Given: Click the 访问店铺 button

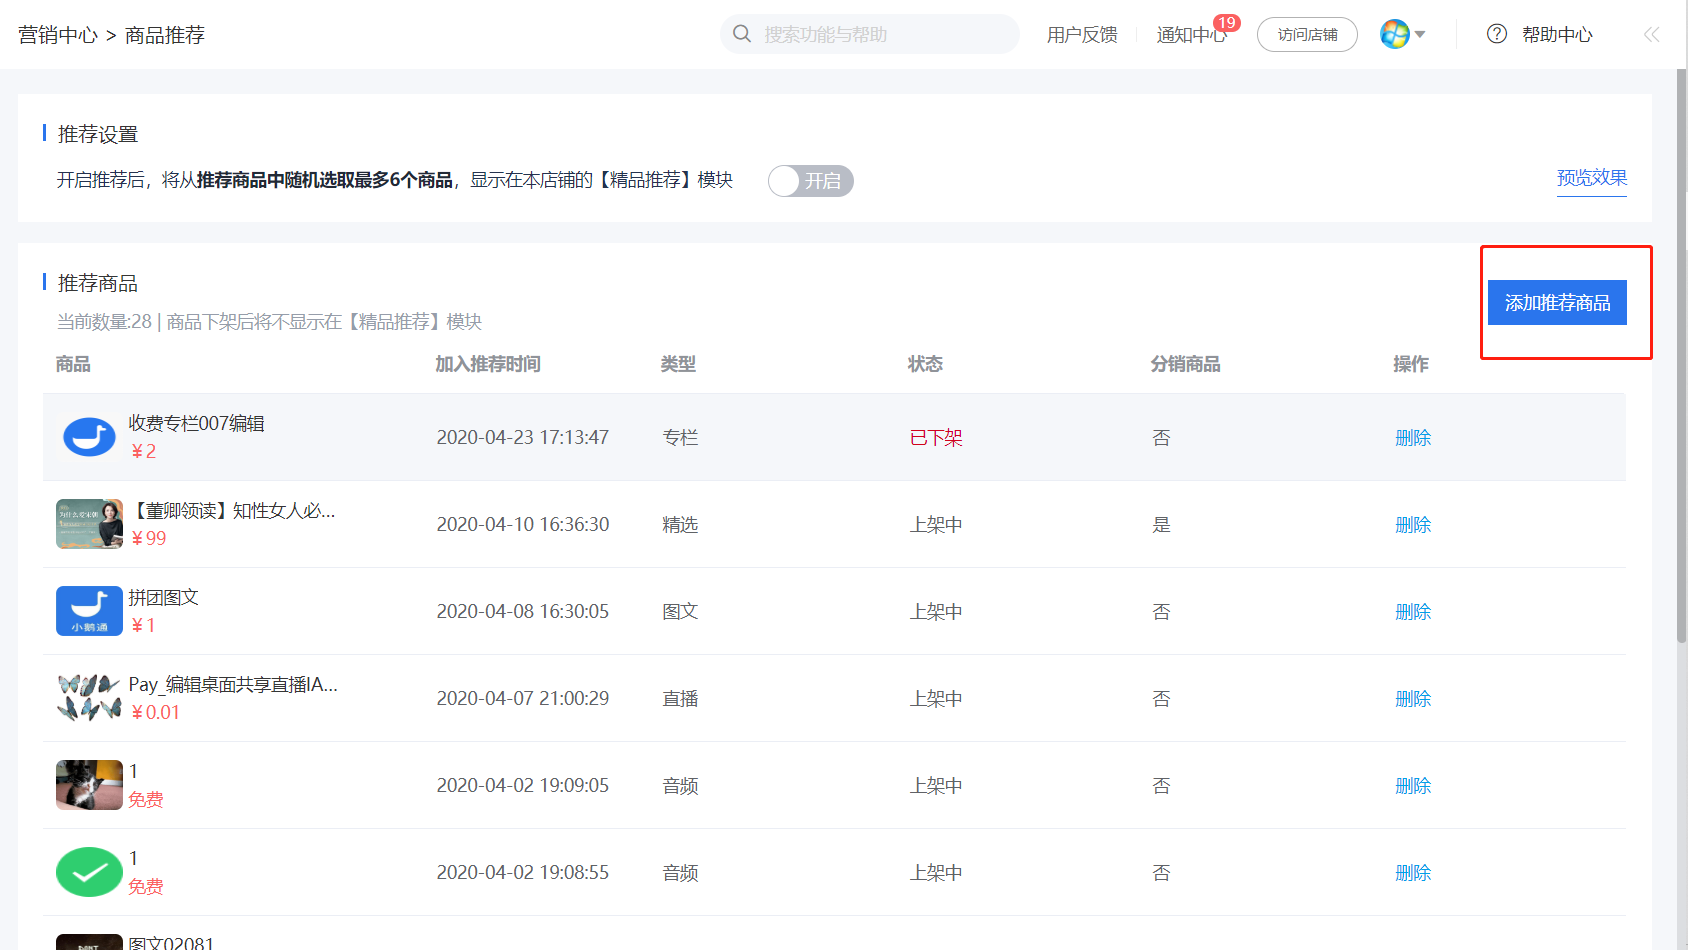Looking at the screenshot, I should (x=1307, y=35).
